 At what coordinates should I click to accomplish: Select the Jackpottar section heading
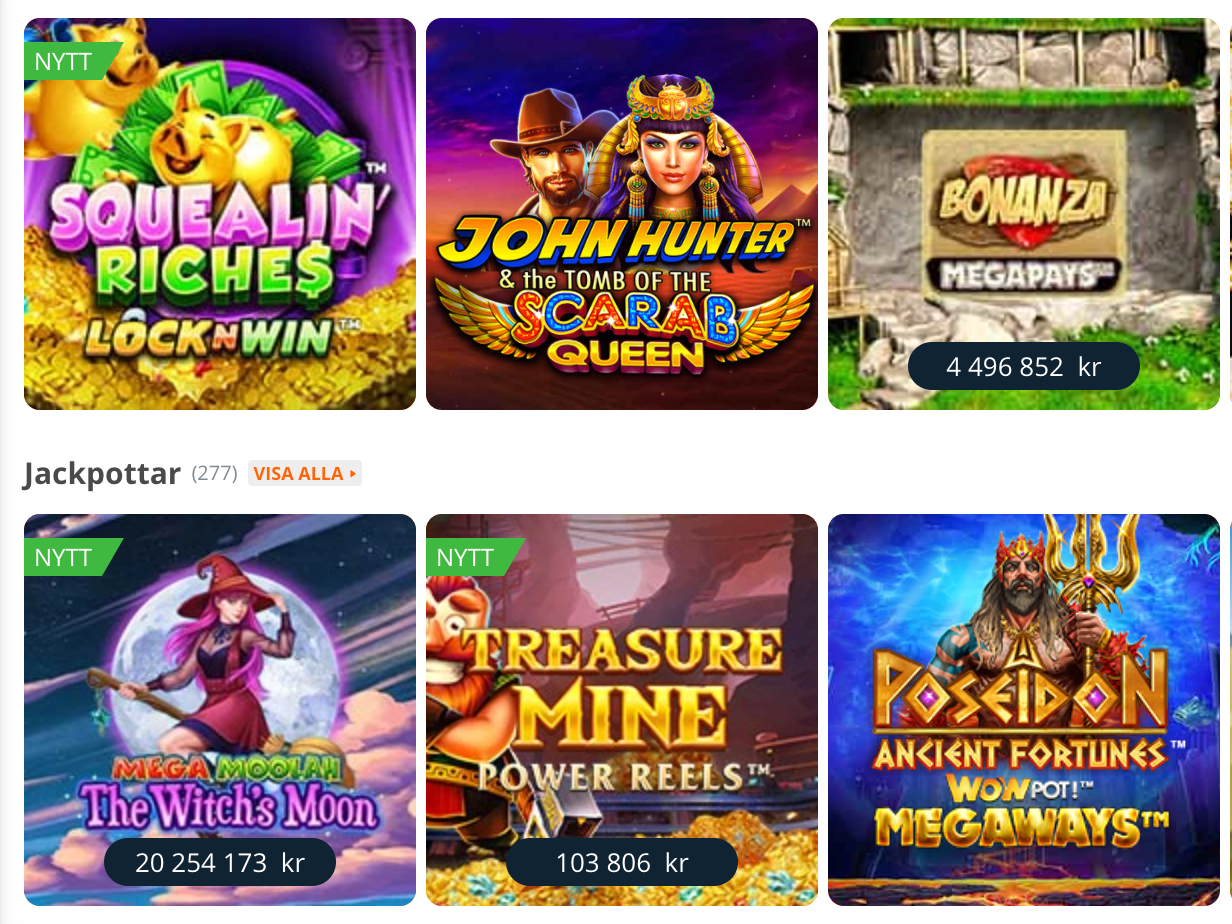point(102,473)
